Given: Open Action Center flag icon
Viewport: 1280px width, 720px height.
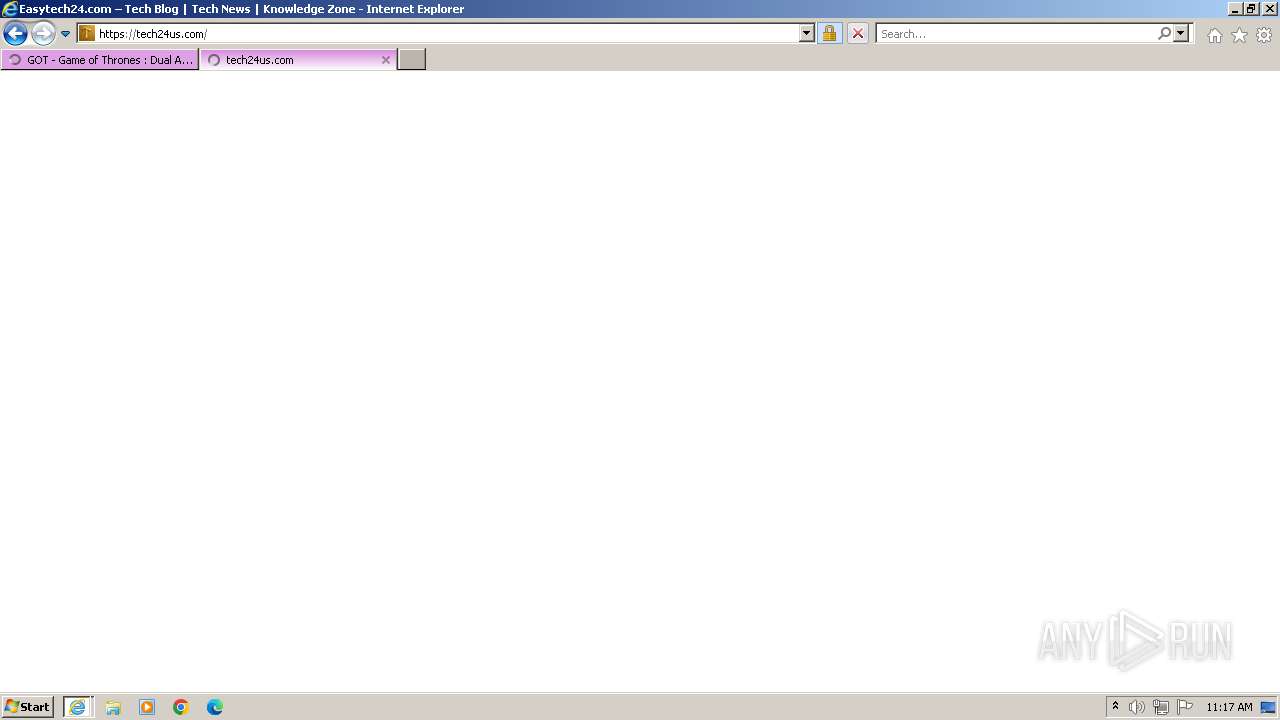Looking at the screenshot, I should [1185, 707].
